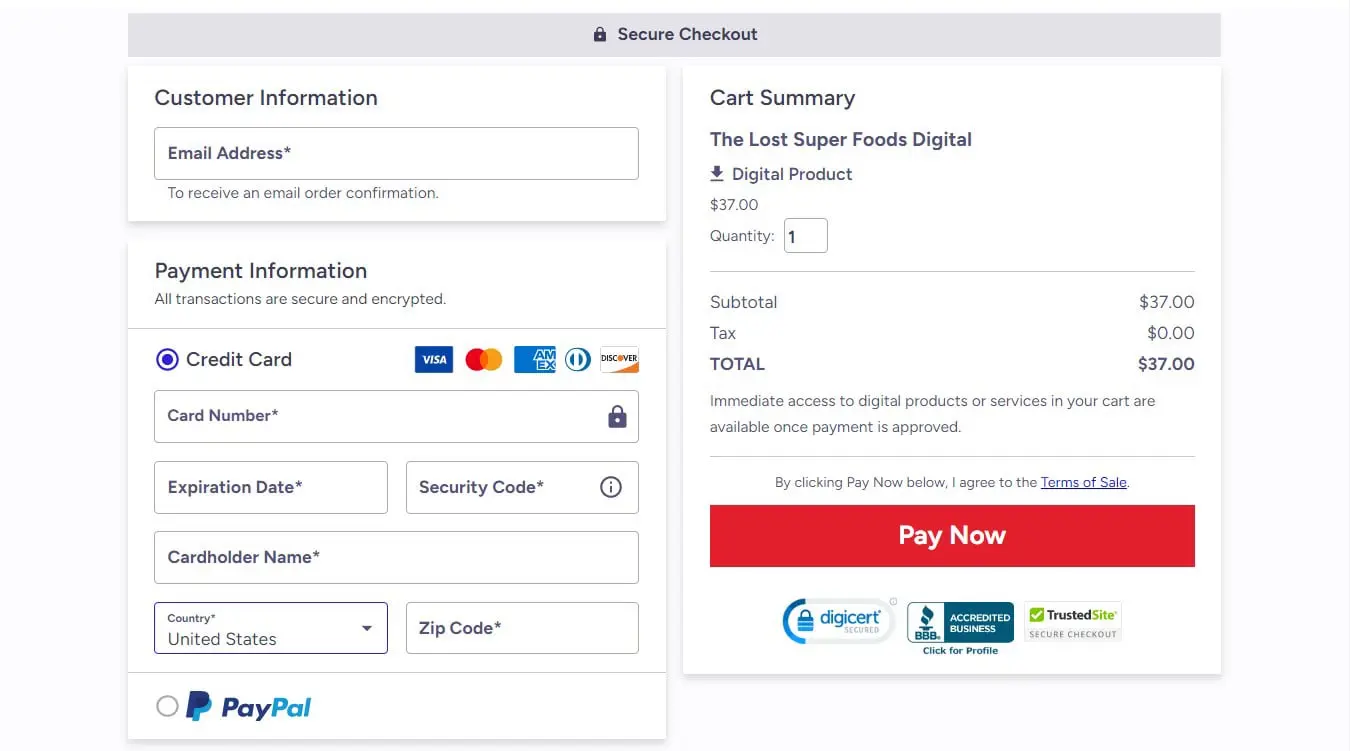Select the PayPal payment radio button
The image size is (1350, 751).
[x=167, y=707]
